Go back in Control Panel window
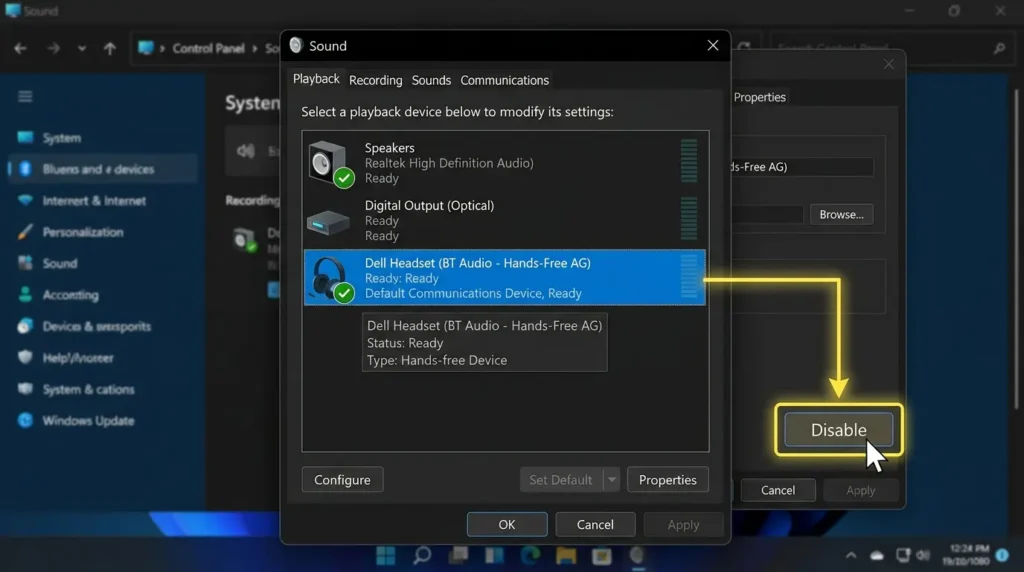This screenshot has width=1024, height=572. tap(20, 48)
